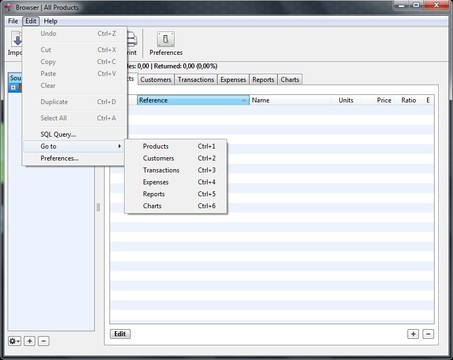Click the Cut menu entry

[x=75, y=50]
